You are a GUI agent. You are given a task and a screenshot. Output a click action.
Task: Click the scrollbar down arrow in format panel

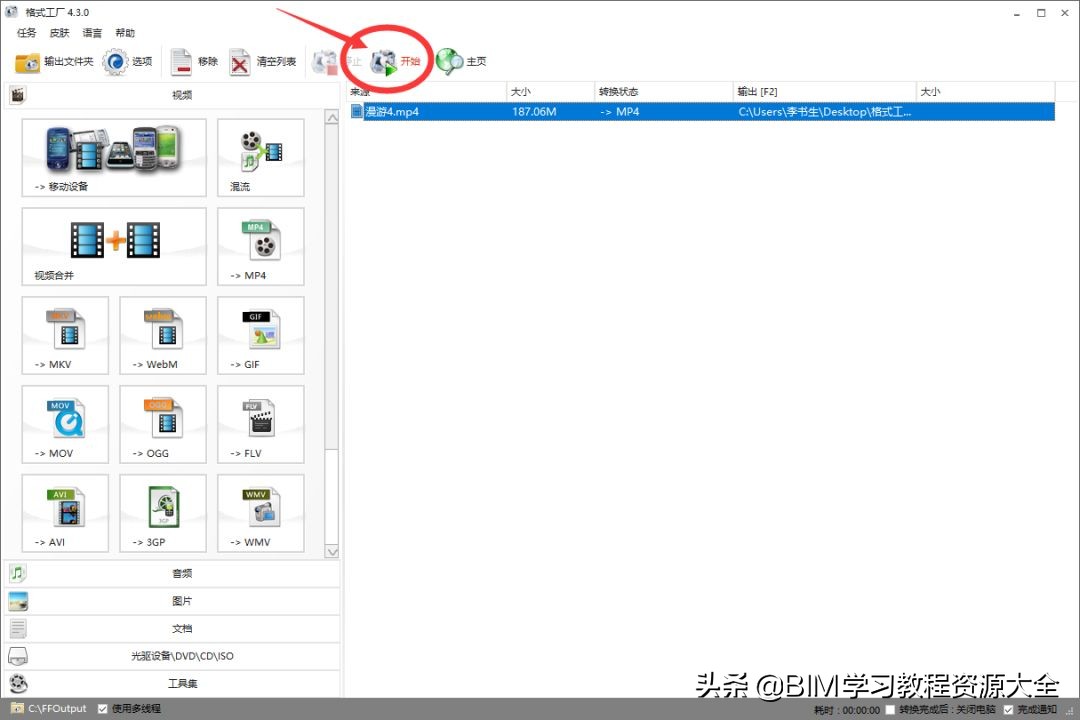332,551
